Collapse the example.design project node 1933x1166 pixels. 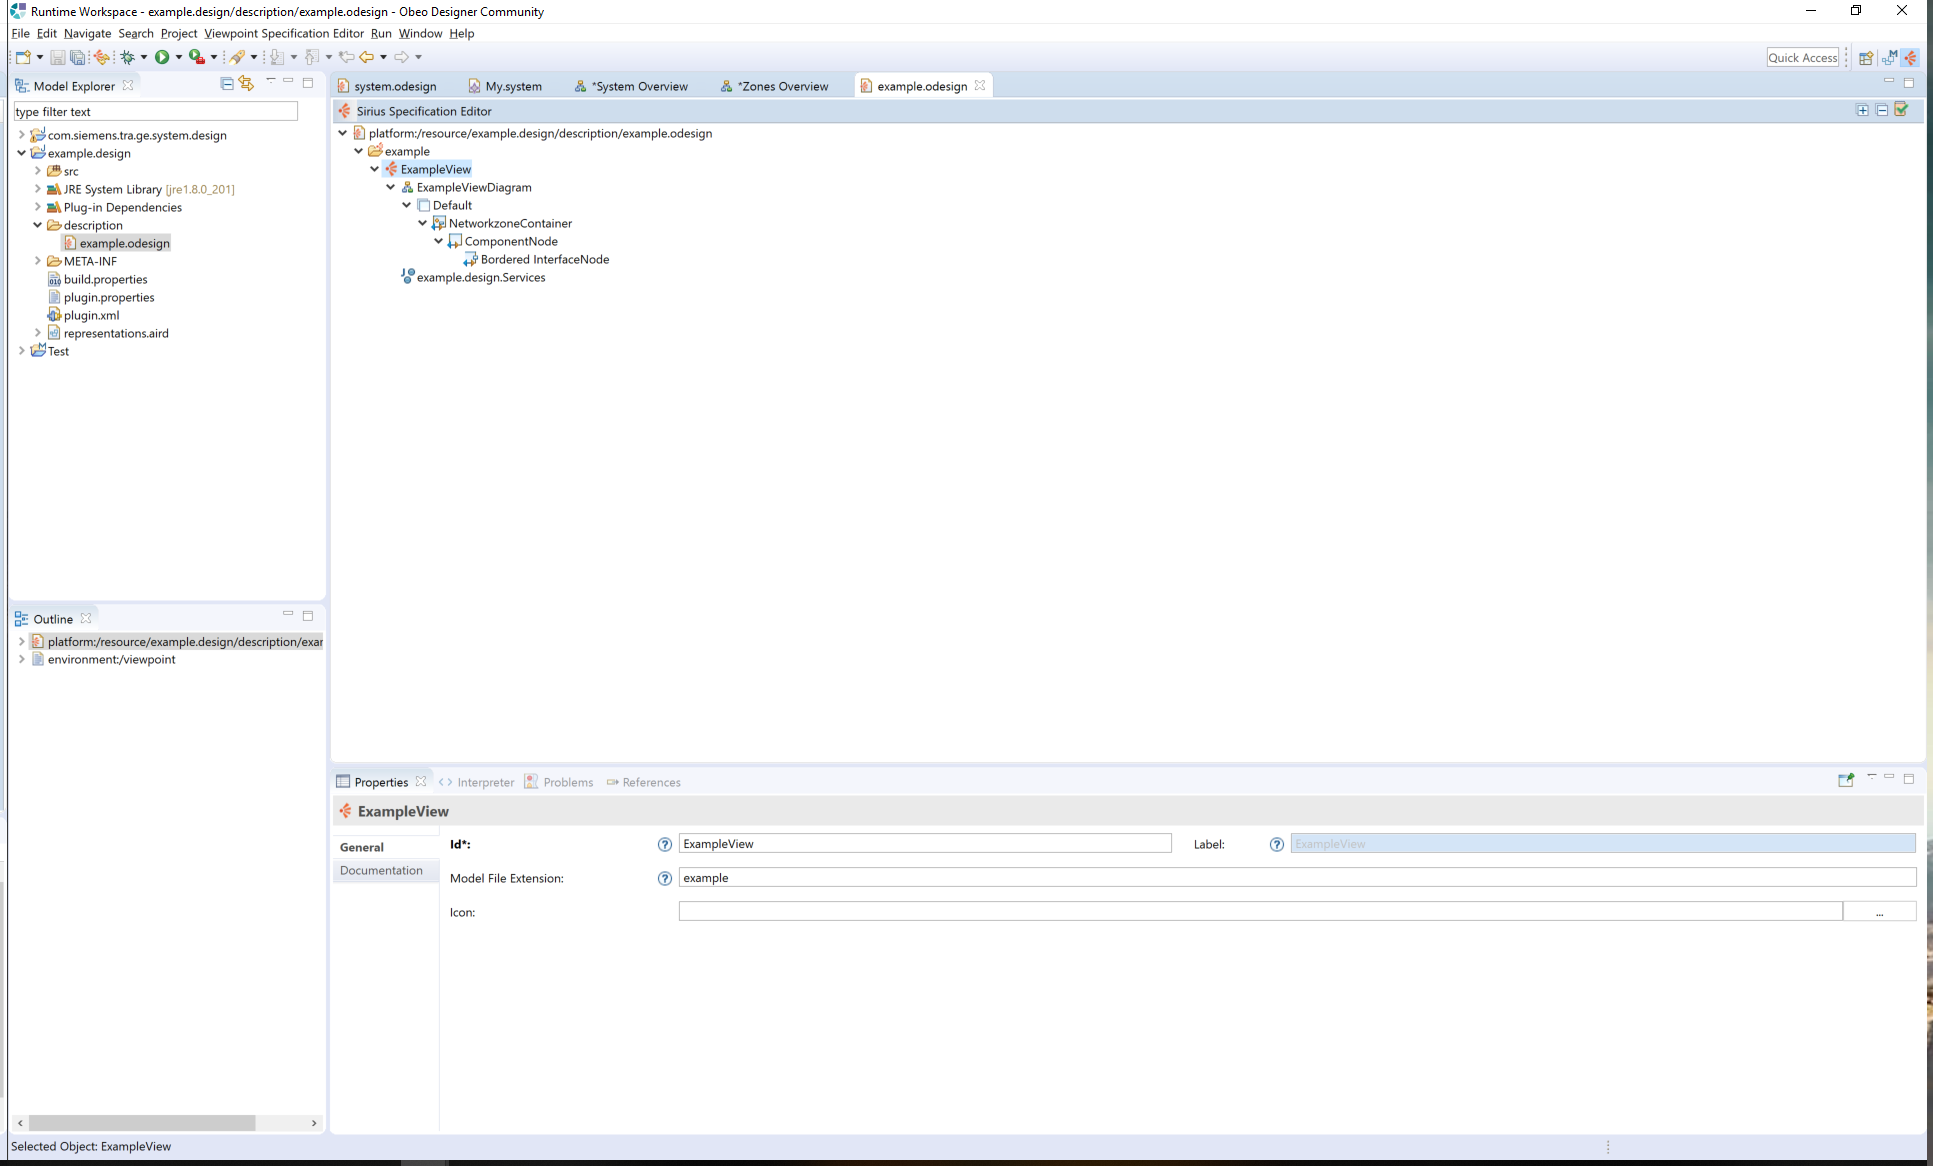22,153
